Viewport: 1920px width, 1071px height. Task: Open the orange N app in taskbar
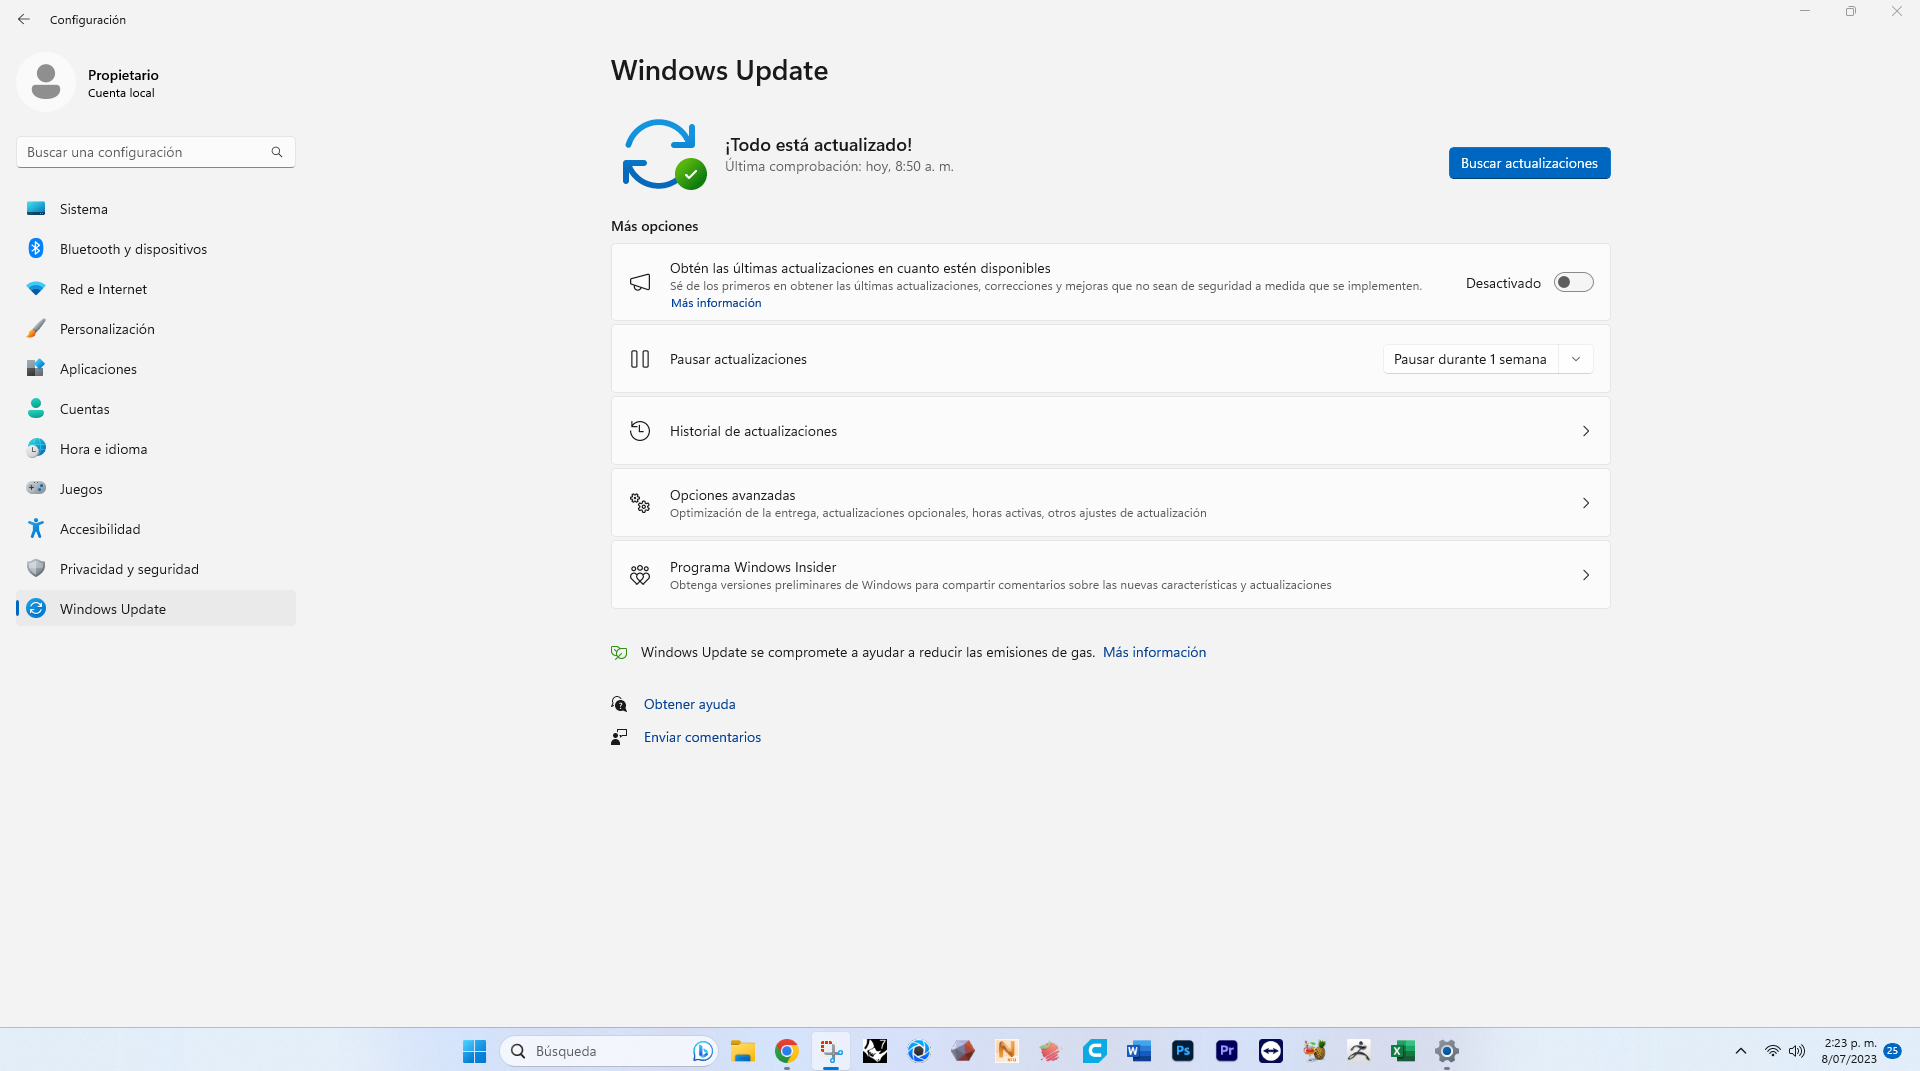pyautogui.click(x=1007, y=1051)
